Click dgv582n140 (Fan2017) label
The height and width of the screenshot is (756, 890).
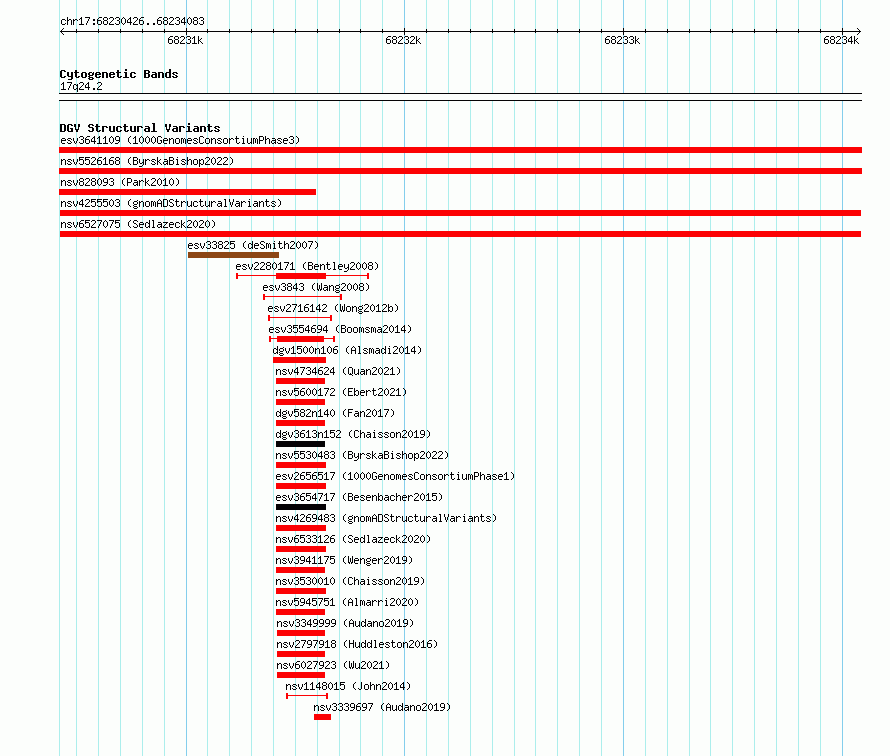(335, 413)
